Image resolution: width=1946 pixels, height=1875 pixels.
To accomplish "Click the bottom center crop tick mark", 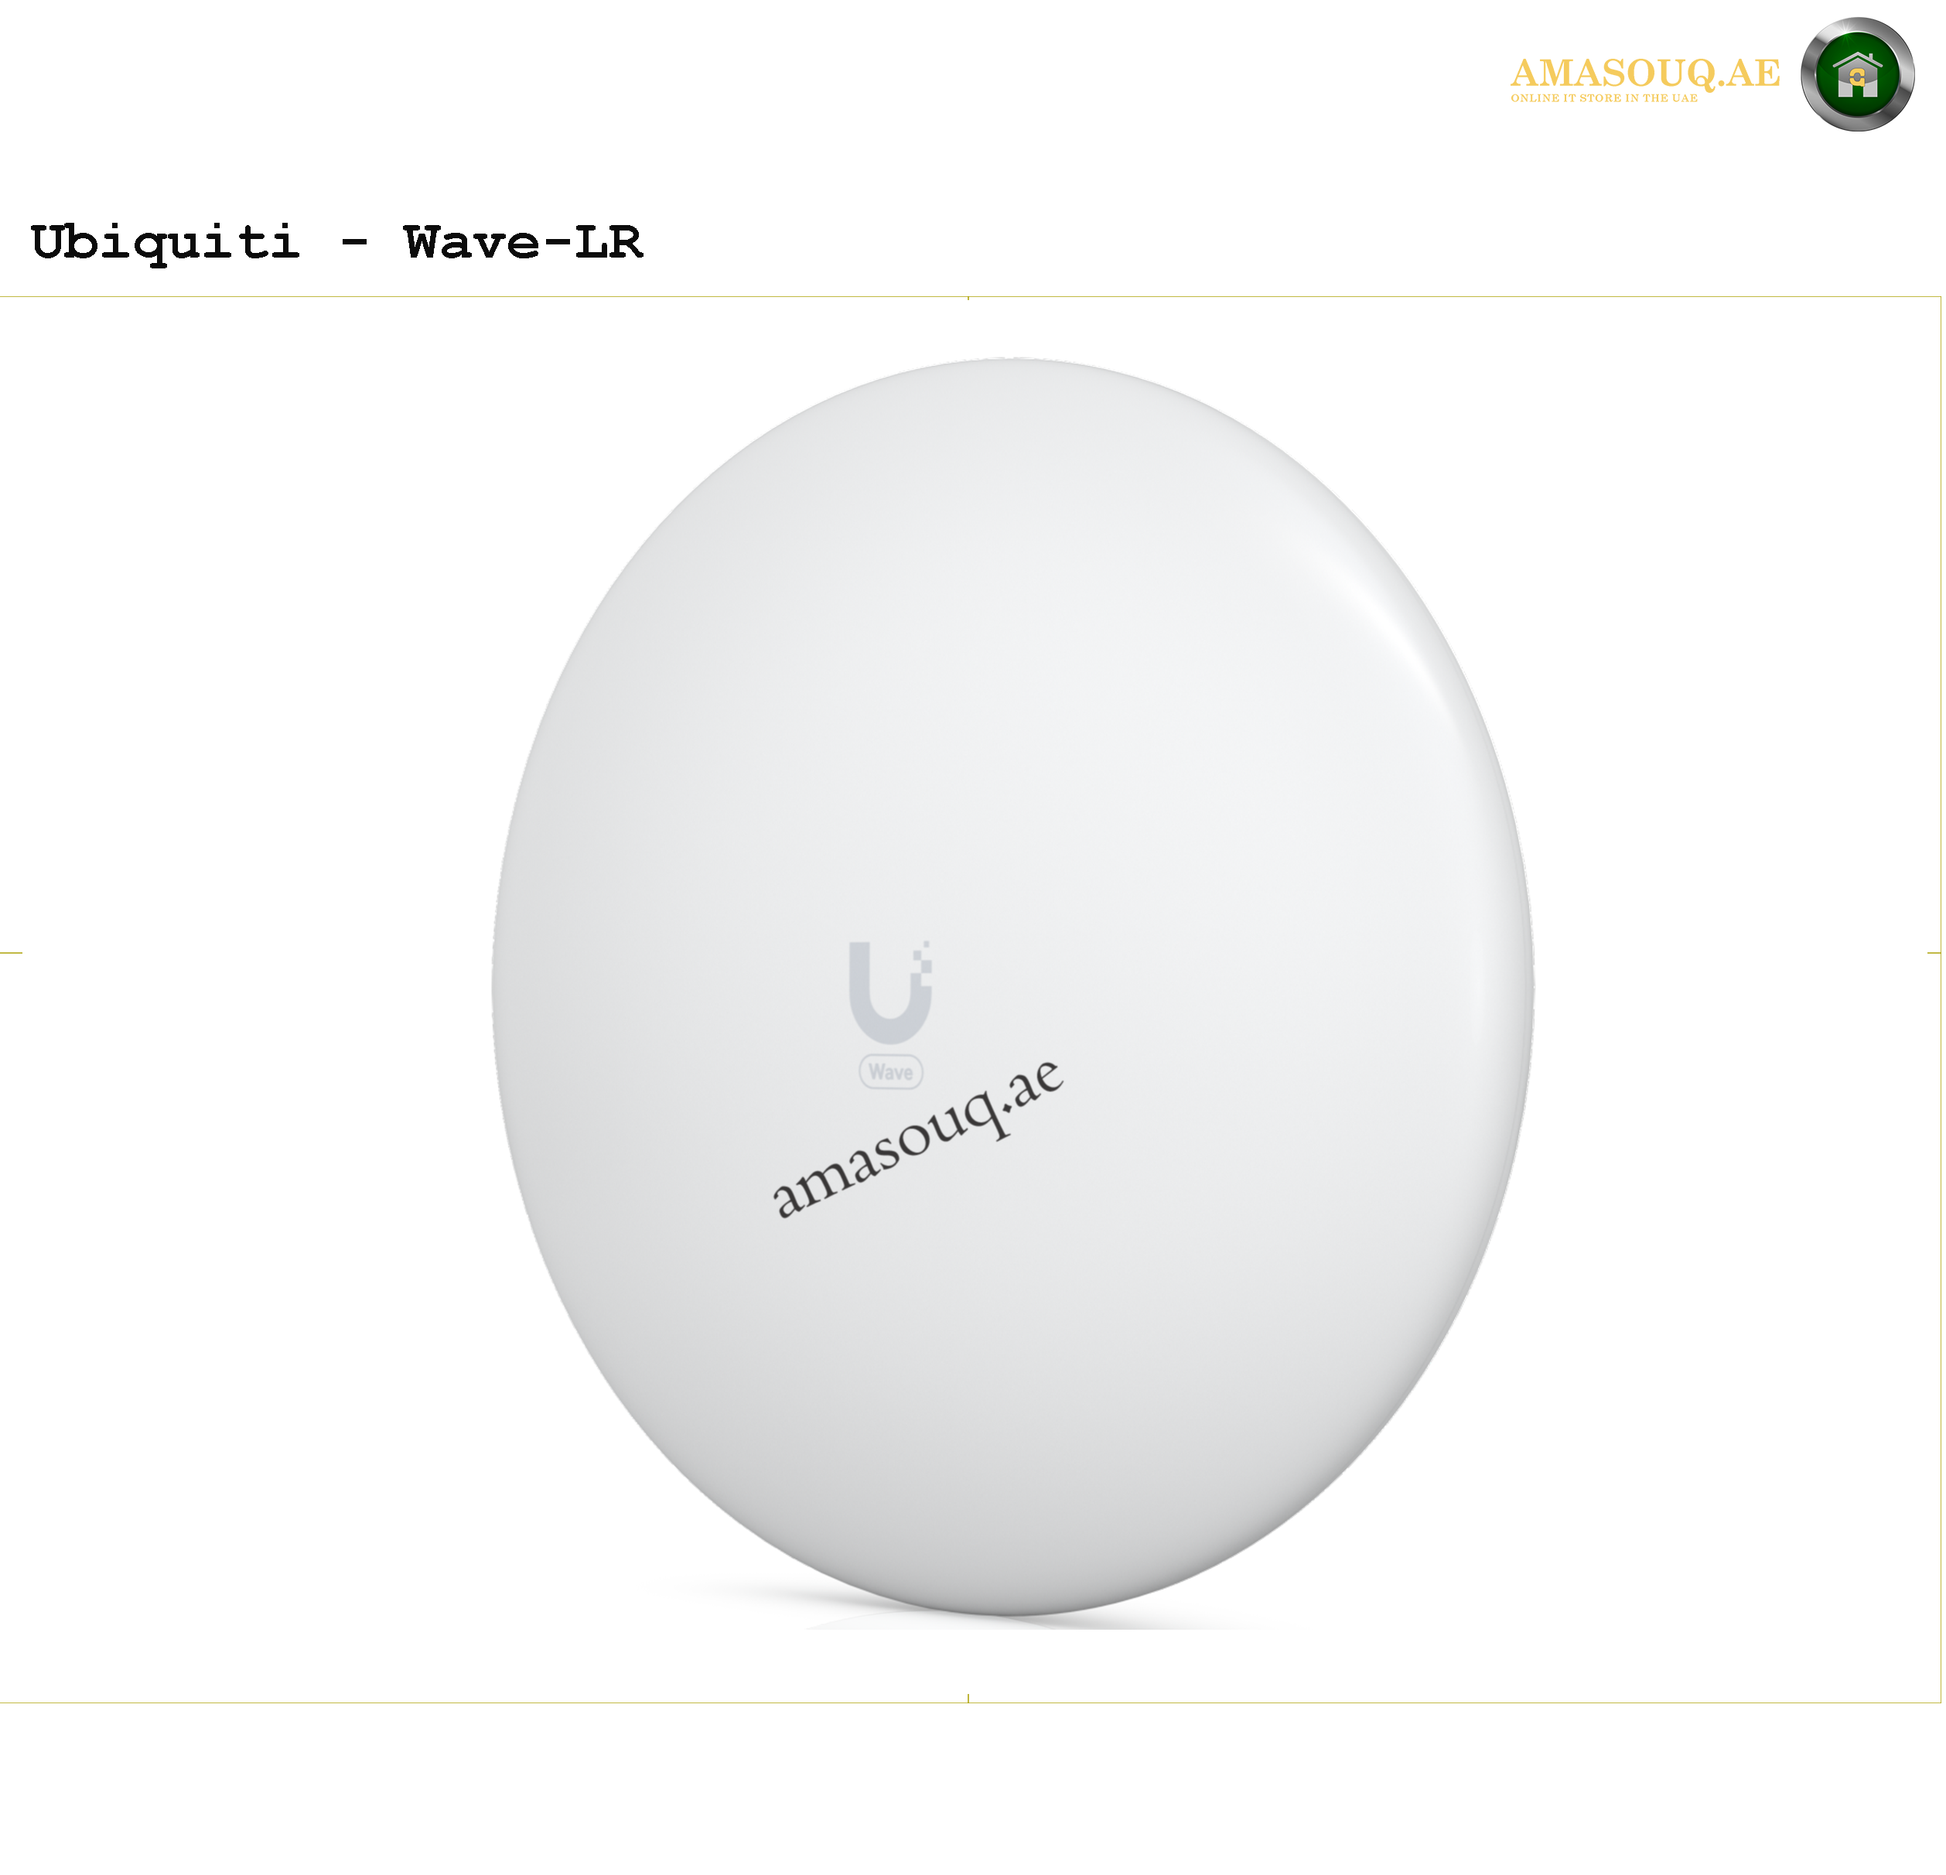I will click(968, 1698).
